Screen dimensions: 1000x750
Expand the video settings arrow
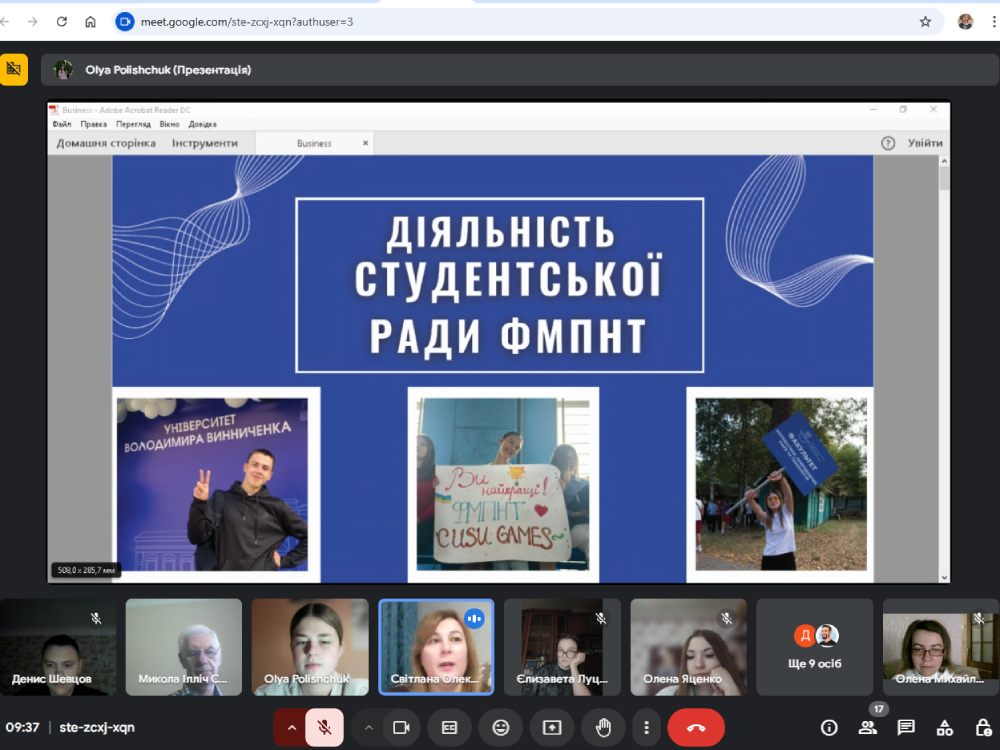369,727
